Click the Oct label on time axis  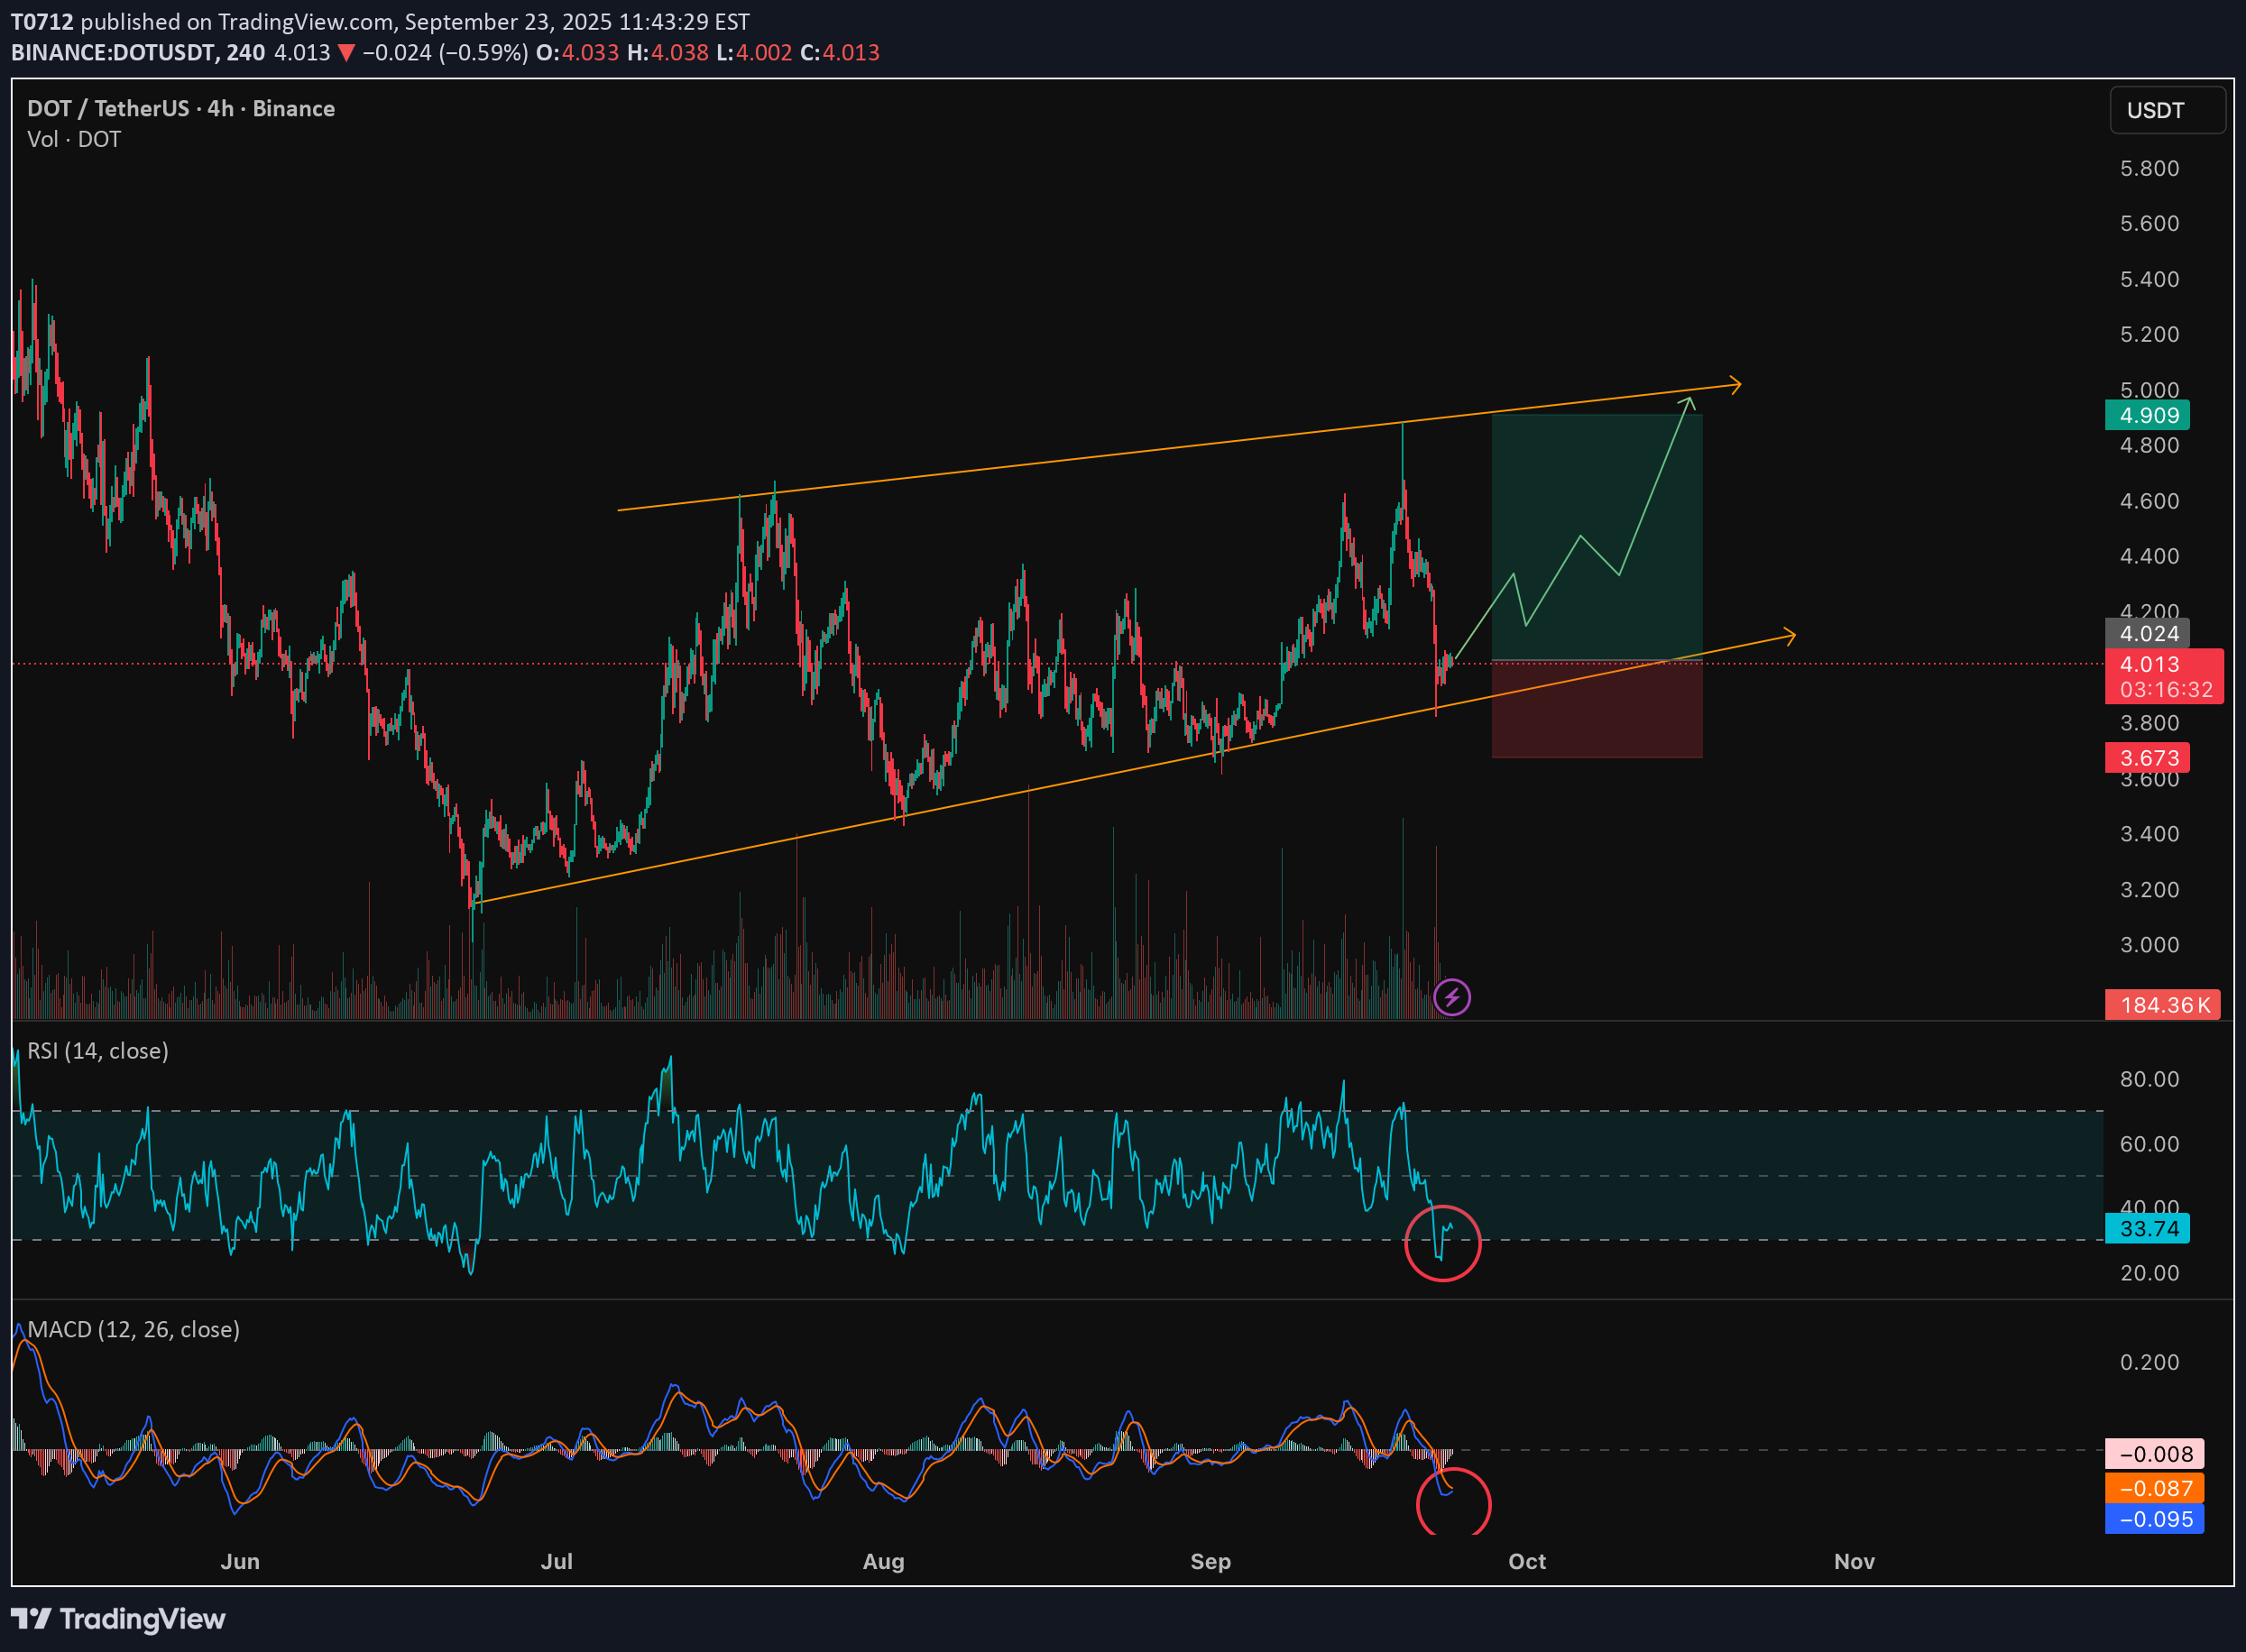click(1526, 1561)
